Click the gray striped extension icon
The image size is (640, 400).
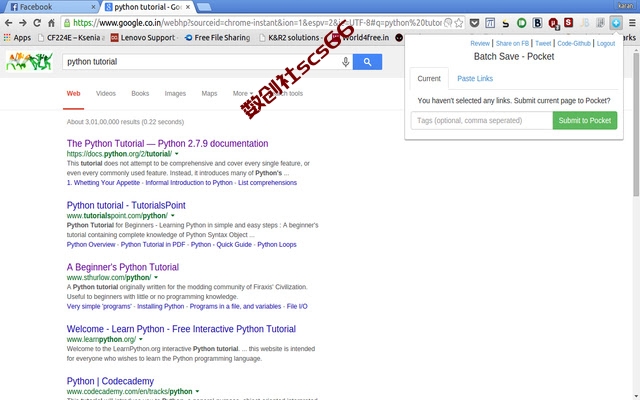pyautogui.click(x=600, y=23)
